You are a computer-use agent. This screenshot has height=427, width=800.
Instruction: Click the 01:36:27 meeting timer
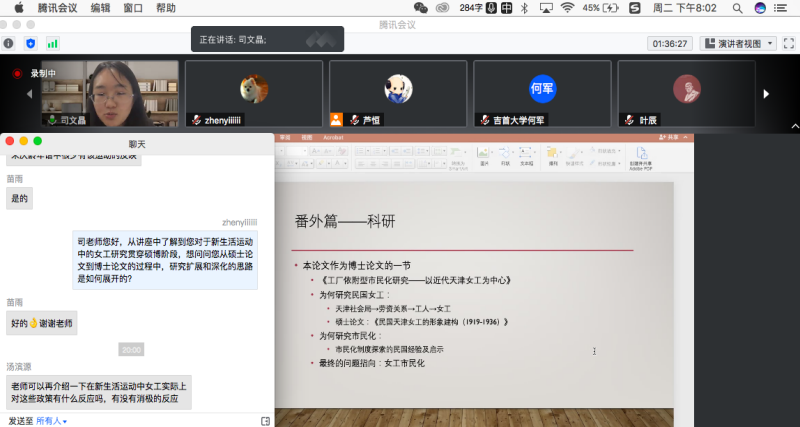click(x=669, y=44)
